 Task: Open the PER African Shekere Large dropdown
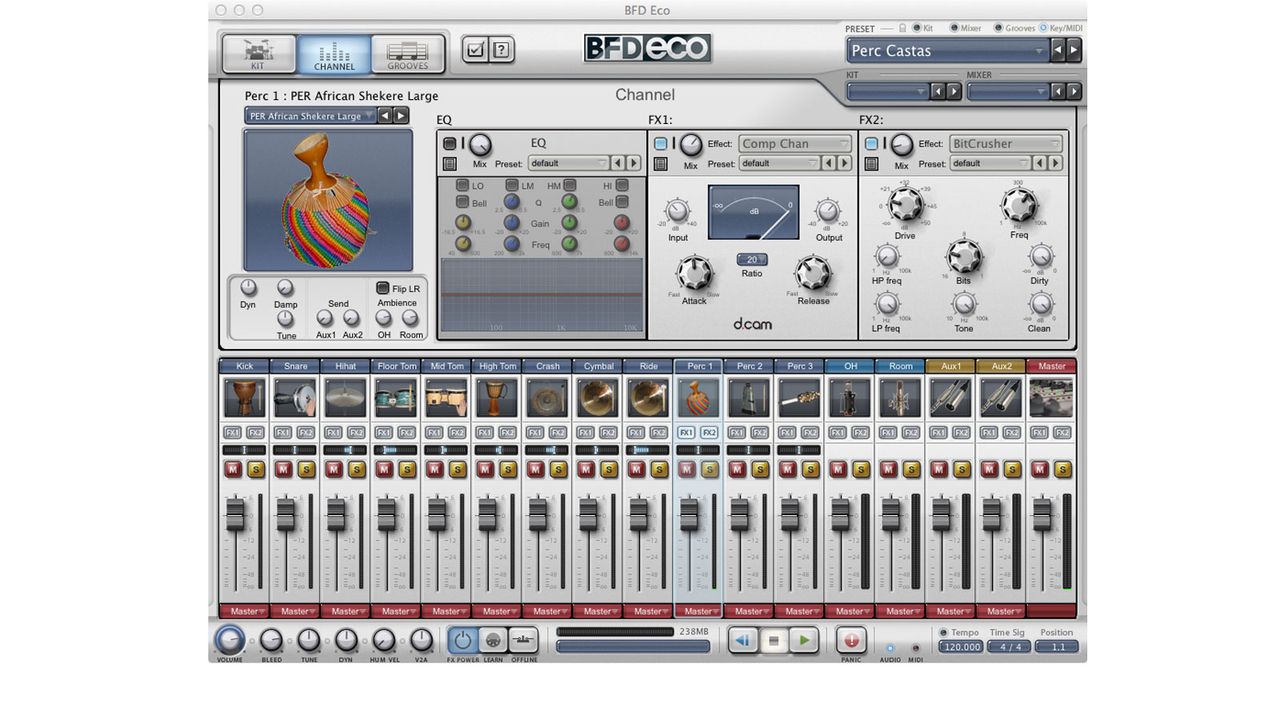point(311,116)
